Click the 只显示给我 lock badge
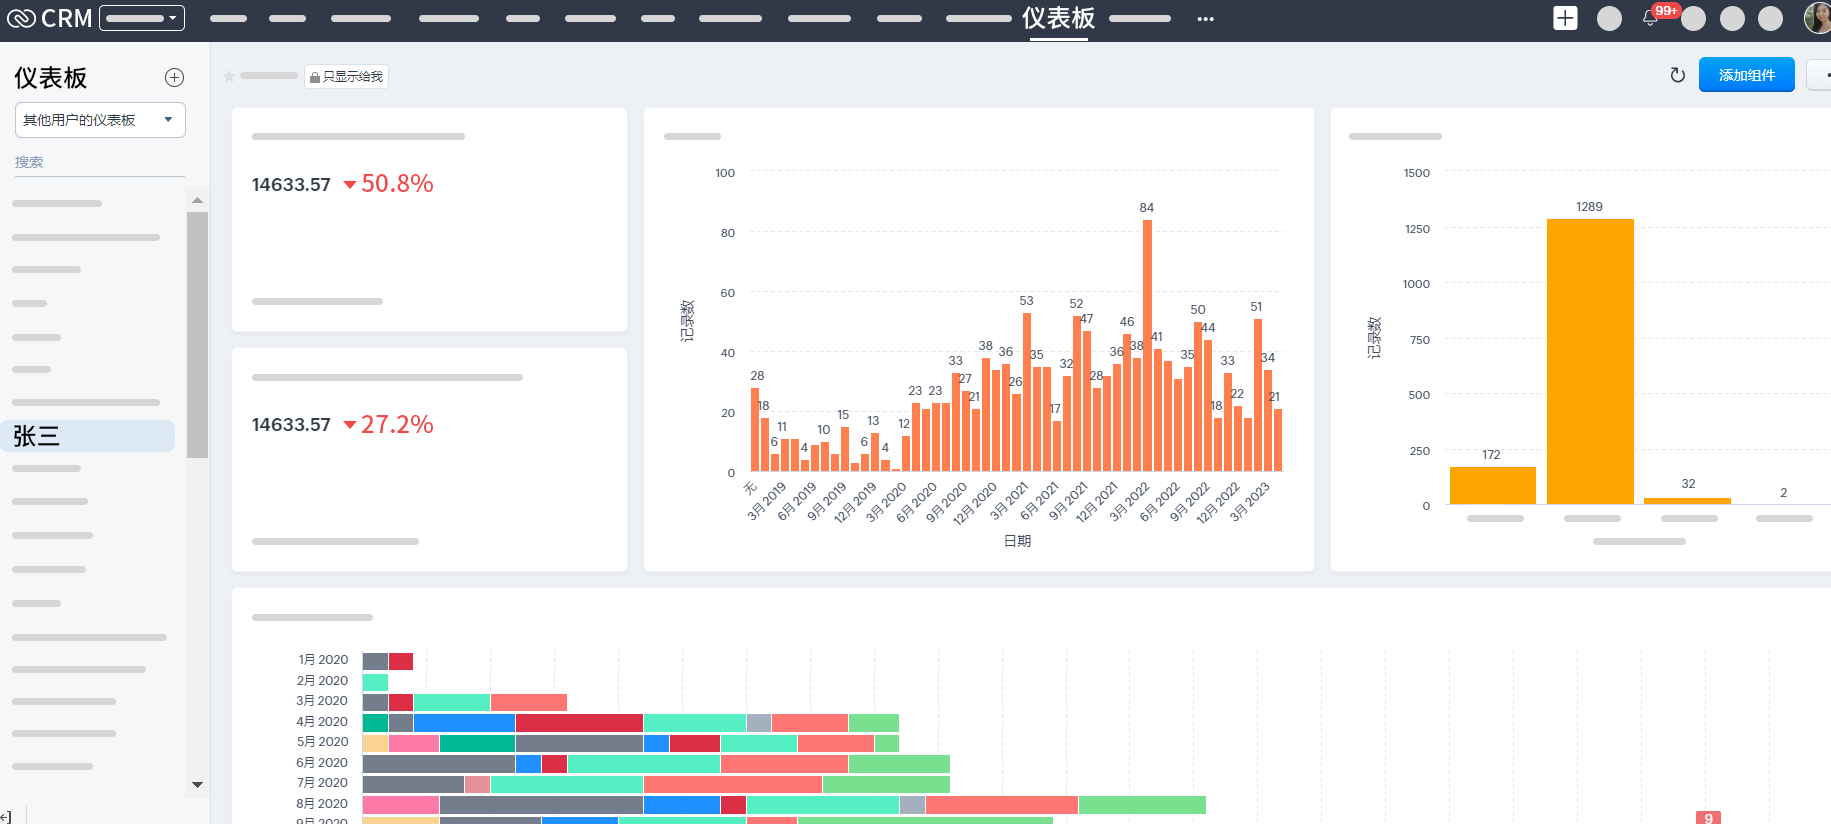 click(346, 76)
